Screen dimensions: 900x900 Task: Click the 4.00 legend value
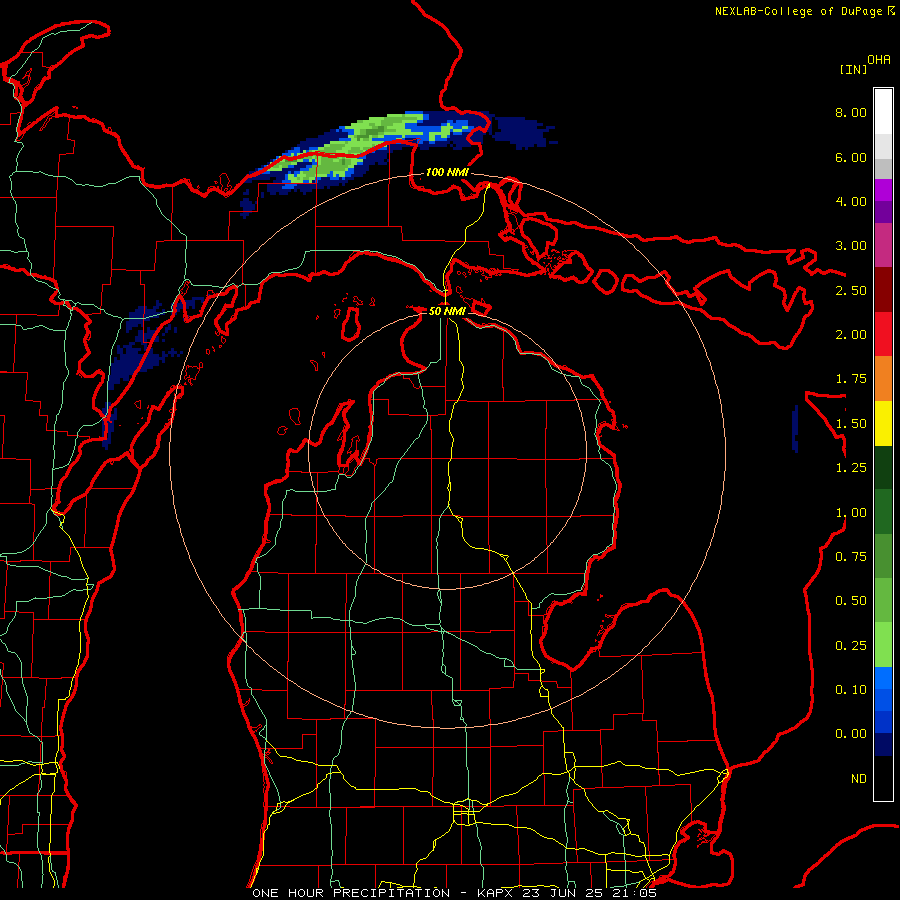click(851, 201)
